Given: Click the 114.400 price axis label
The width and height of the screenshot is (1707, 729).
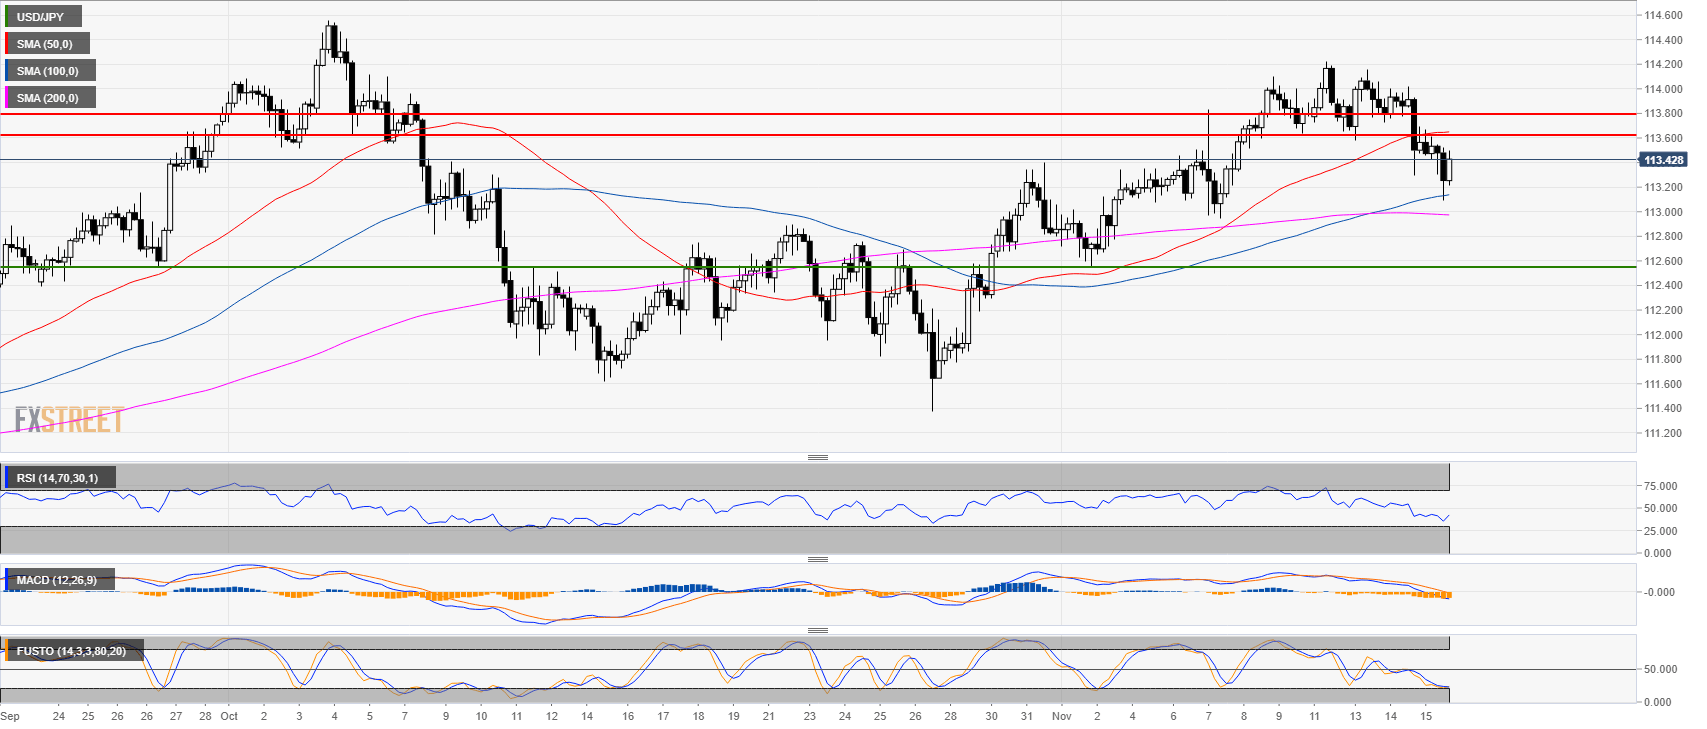Looking at the screenshot, I should (1663, 40).
